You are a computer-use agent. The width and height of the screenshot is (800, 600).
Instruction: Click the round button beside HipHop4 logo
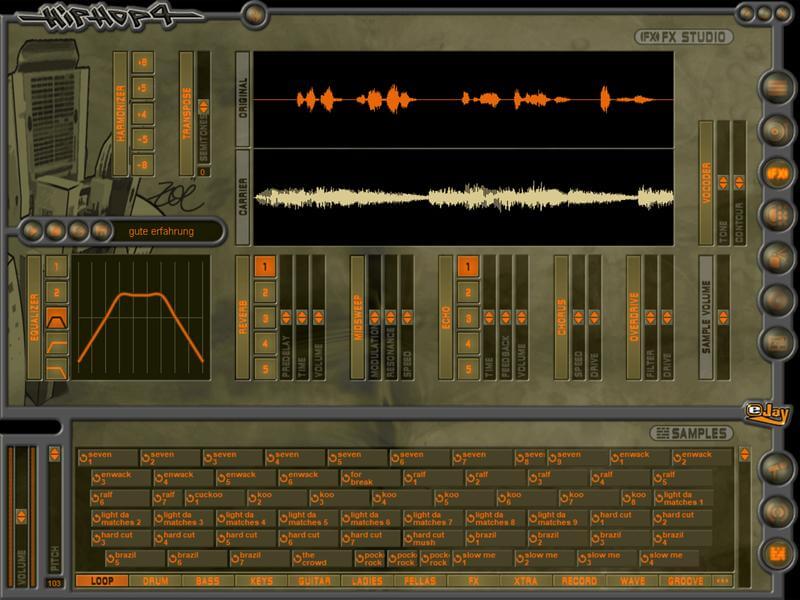click(256, 14)
